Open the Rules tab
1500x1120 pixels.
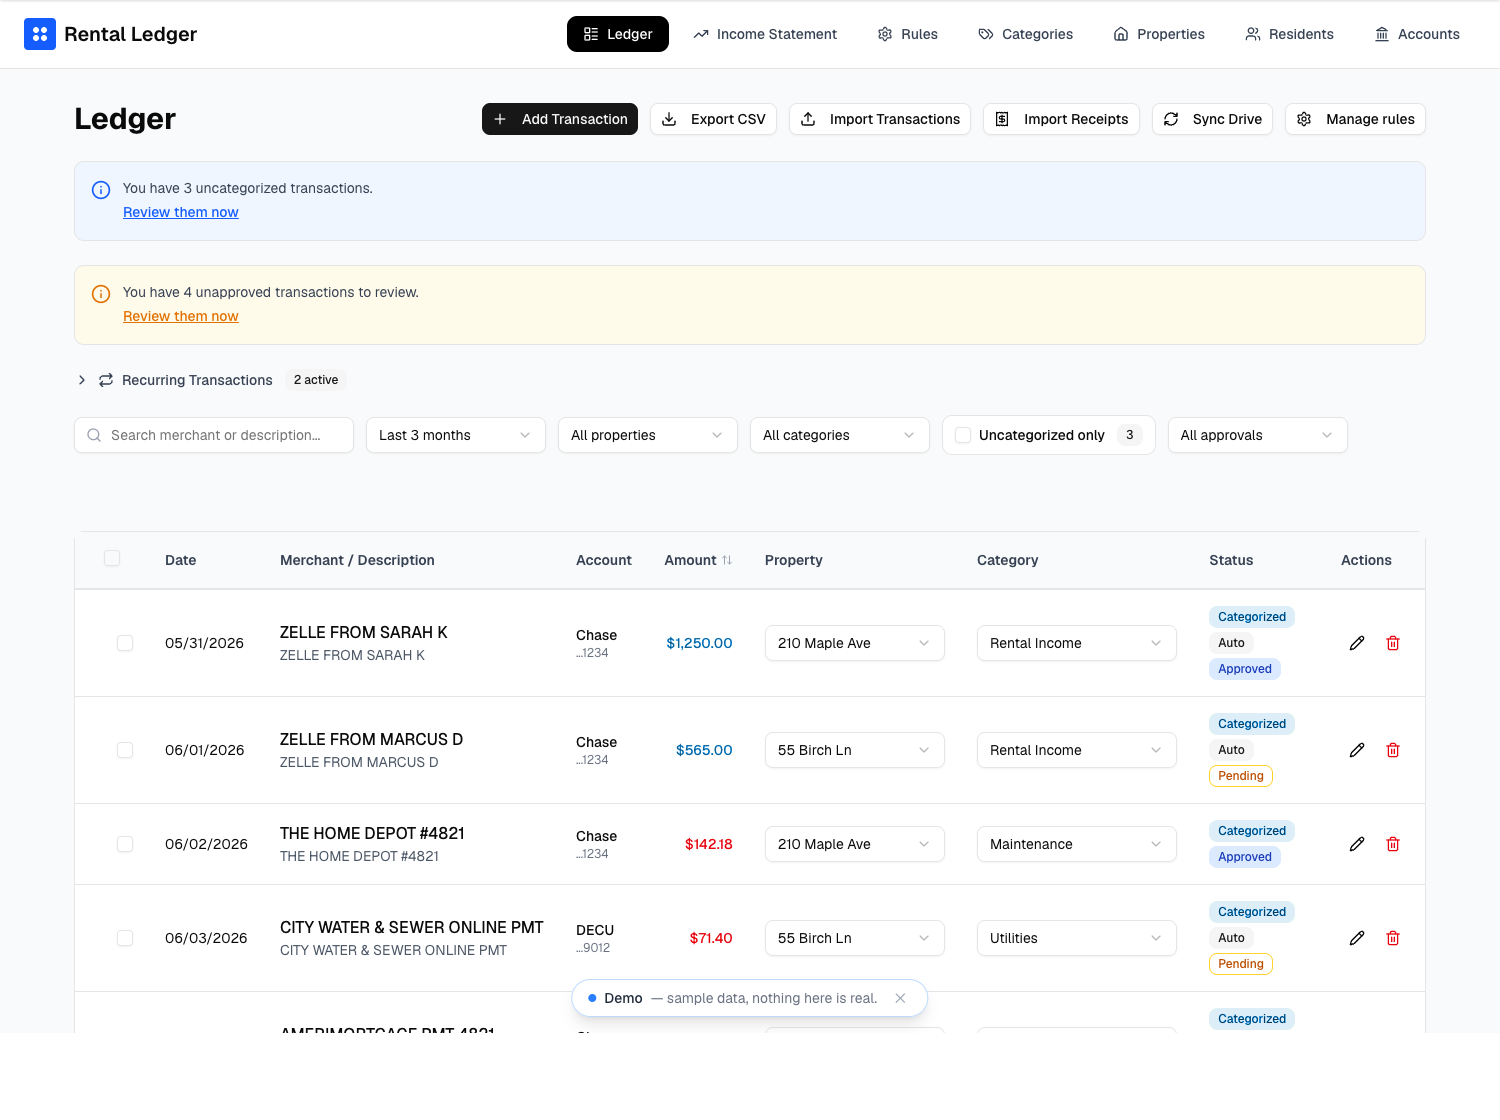pos(907,34)
